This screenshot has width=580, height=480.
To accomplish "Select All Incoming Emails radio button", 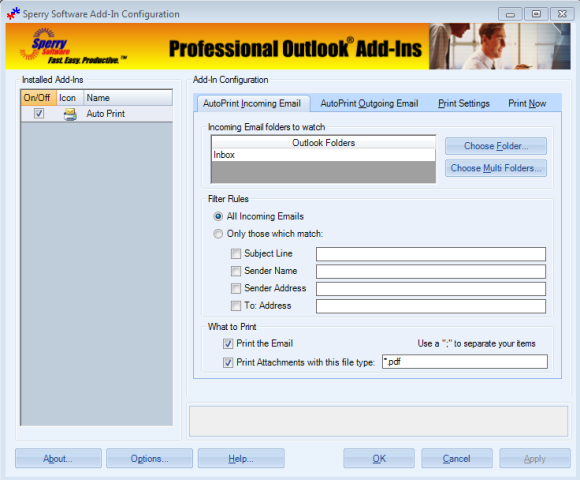I will pyautogui.click(x=218, y=216).
